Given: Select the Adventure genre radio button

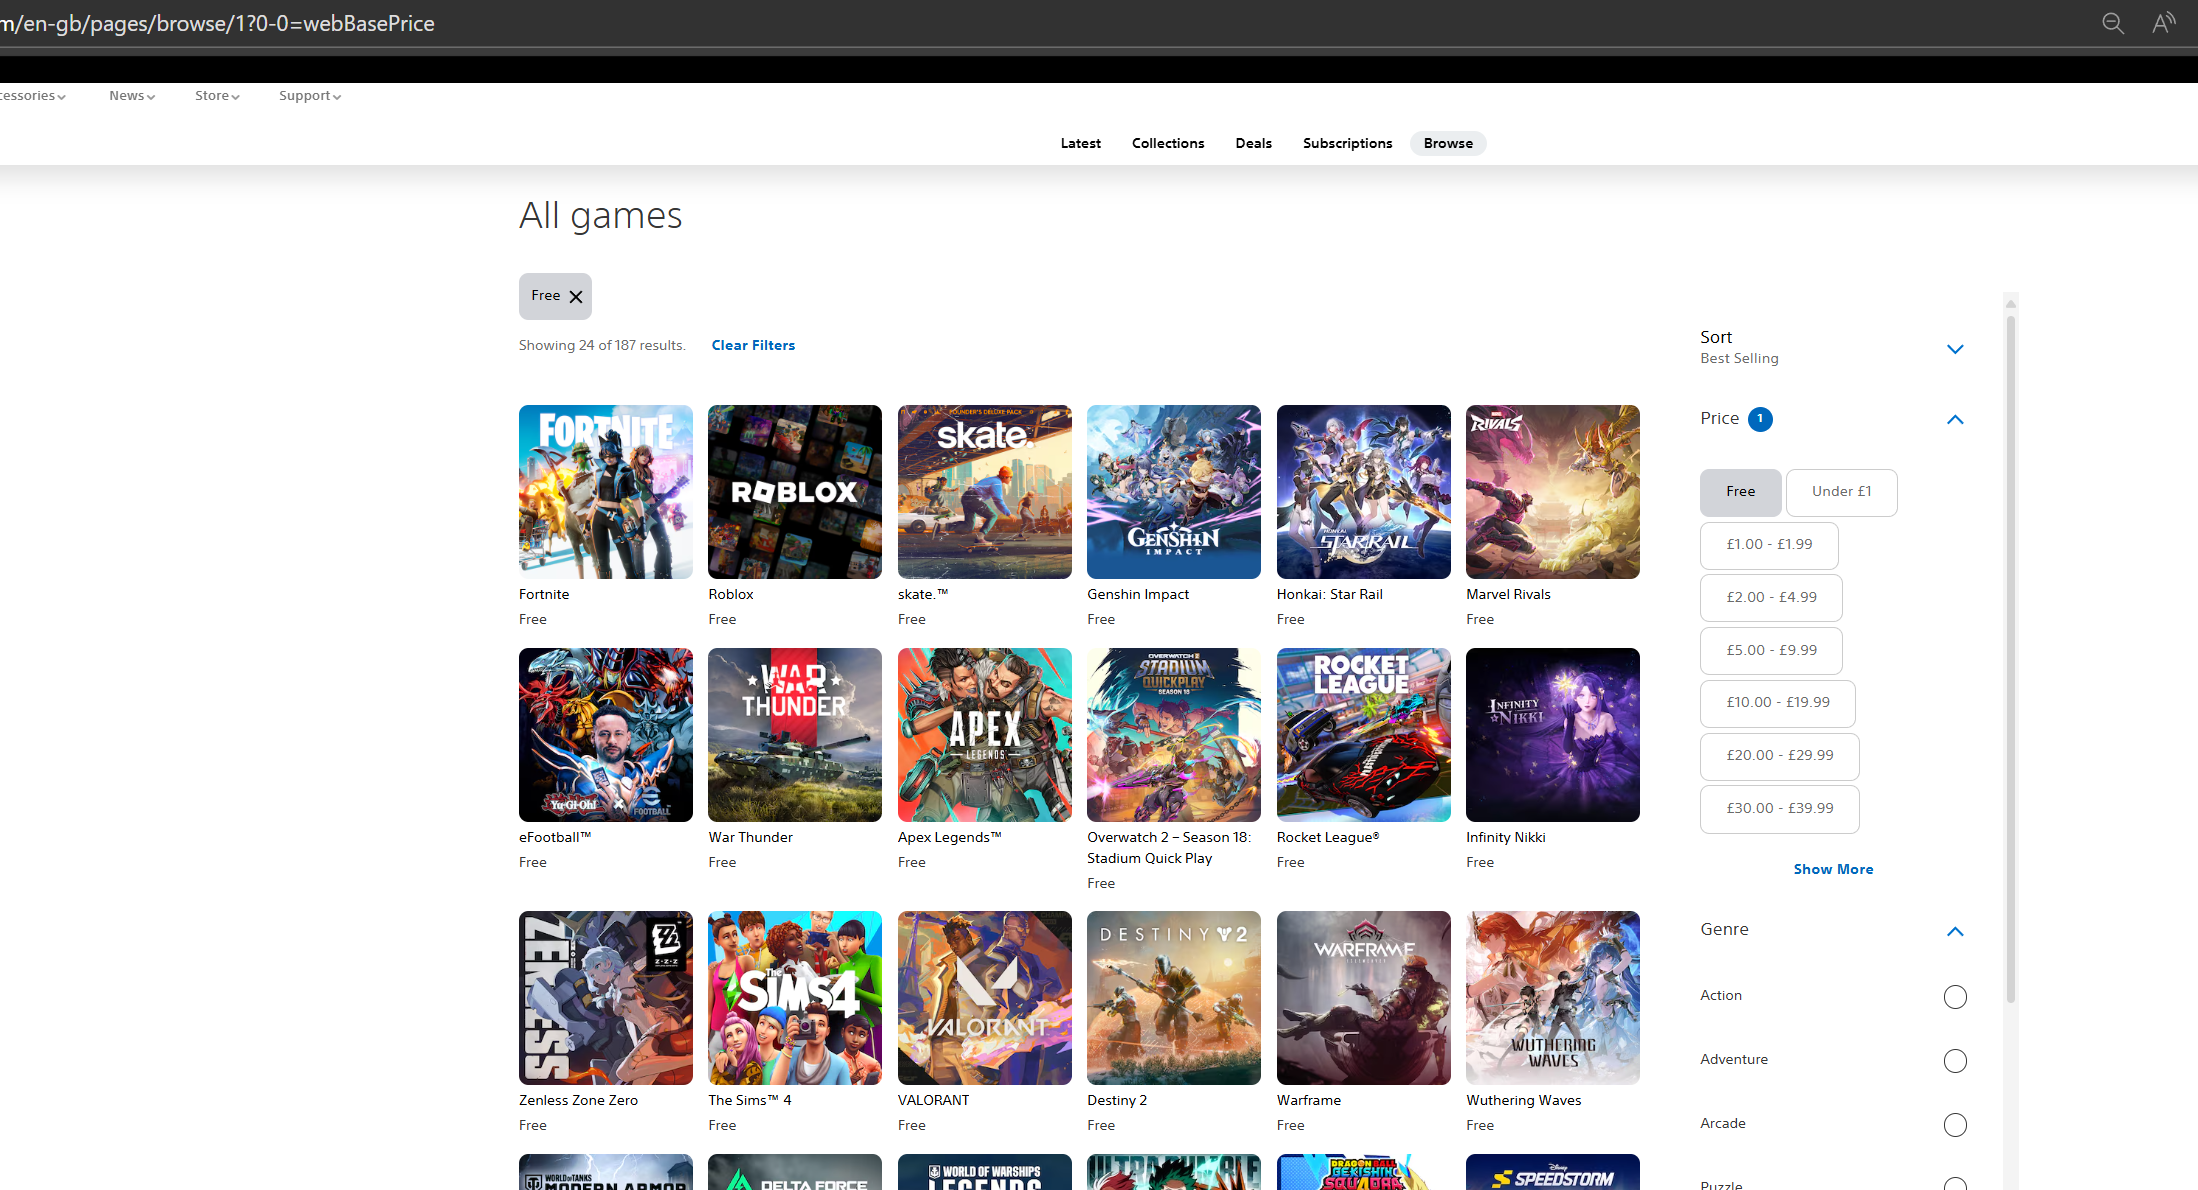Looking at the screenshot, I should 1955,1061.
